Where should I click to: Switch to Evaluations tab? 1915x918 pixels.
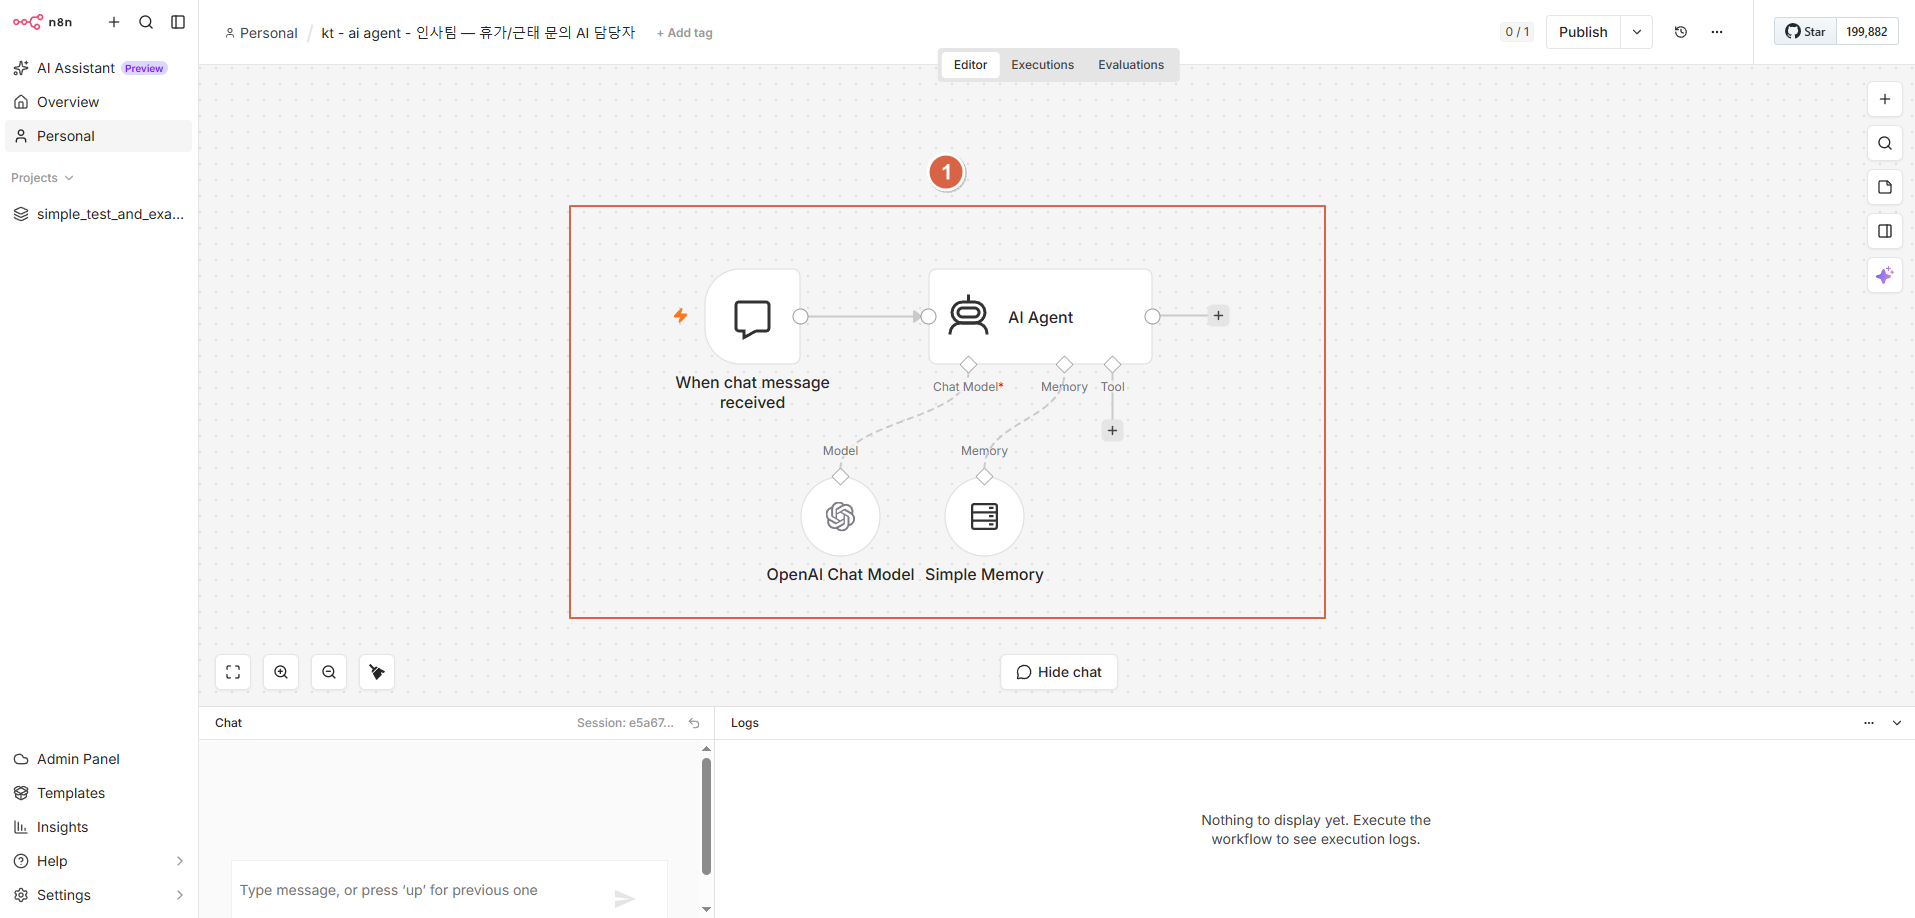(1131, 65)
